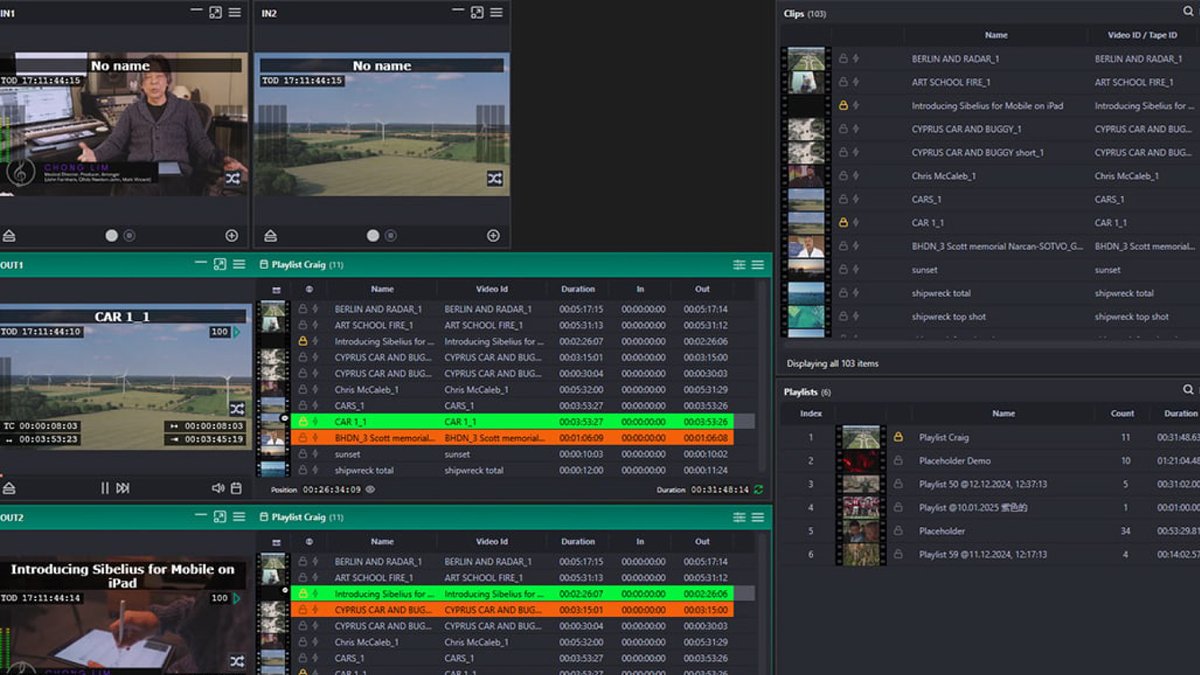Toggle lock on Introducing Sibelius in OUT1 playlist
The image size is (1200, 675).
click(303, 342)
